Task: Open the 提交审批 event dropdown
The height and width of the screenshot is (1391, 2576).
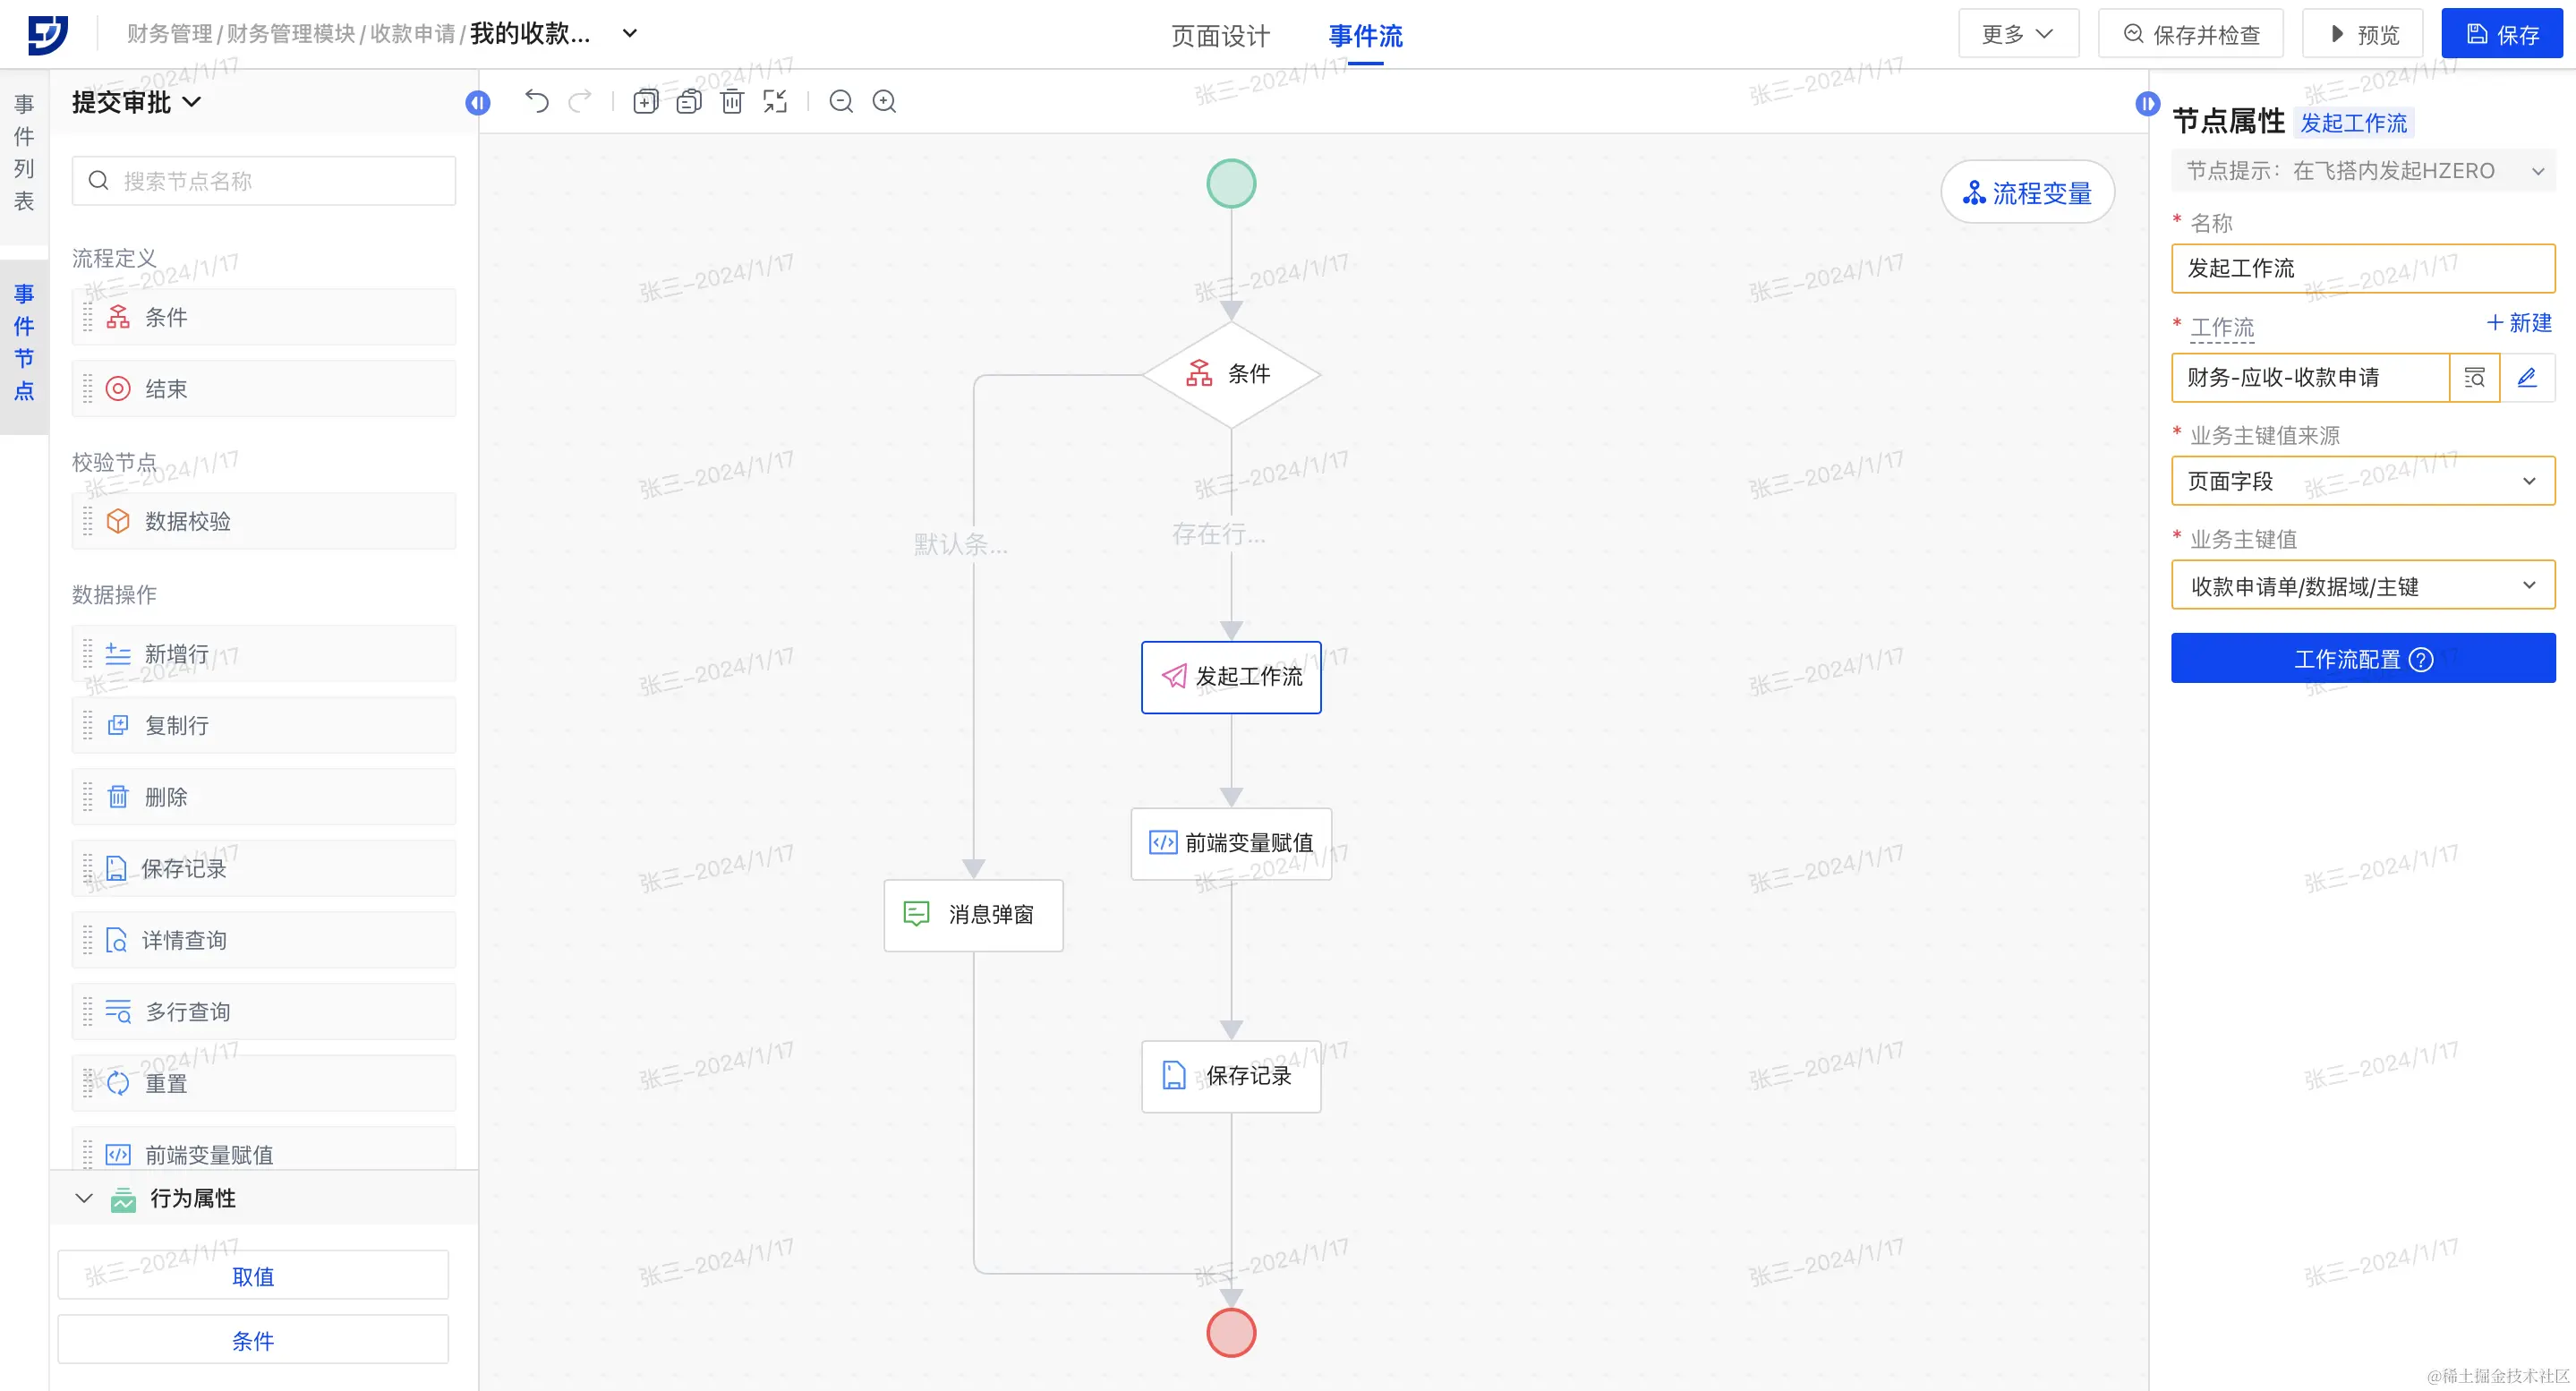Action: pyautogui.click(x=137, y=102)
